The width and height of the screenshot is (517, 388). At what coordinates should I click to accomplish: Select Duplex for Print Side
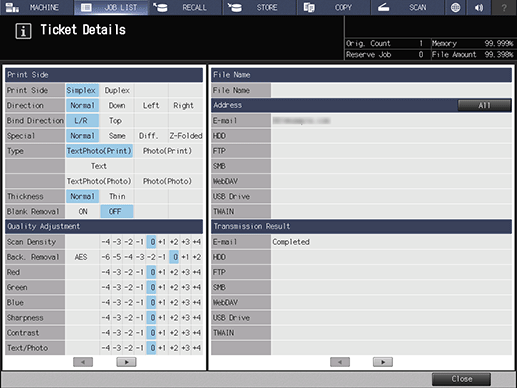(117, 90)
